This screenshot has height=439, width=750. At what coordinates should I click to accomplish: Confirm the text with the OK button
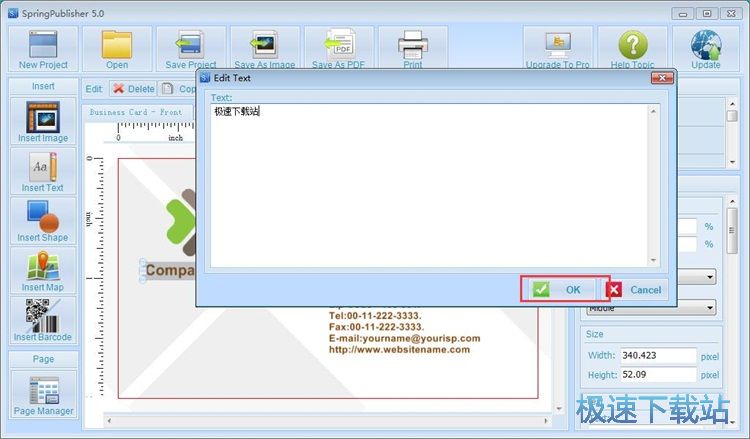pos(564,289)
